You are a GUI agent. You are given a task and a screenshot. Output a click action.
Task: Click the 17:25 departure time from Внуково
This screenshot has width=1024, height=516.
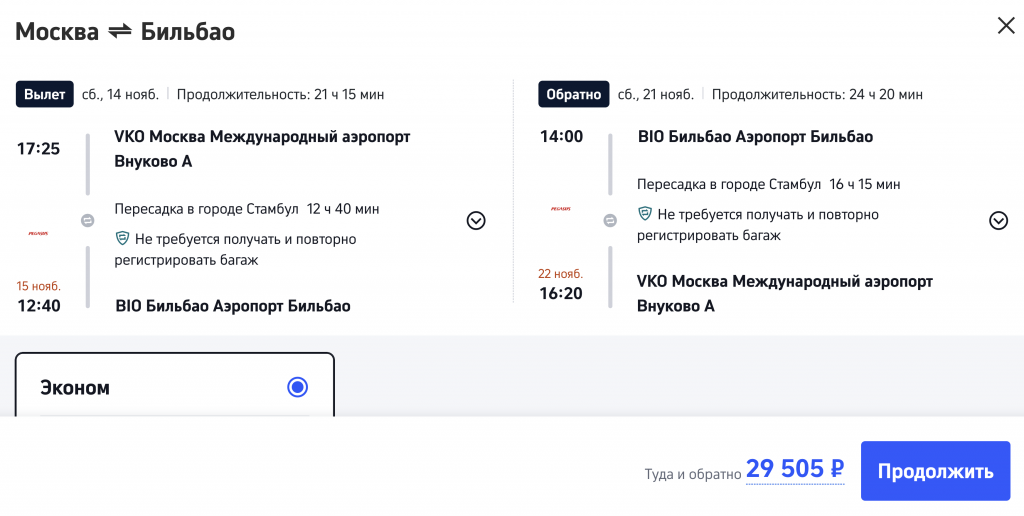39,149
